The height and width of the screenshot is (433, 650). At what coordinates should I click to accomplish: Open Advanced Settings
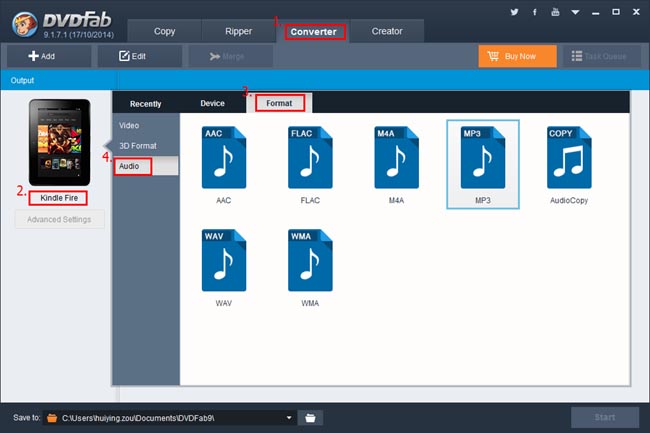pyautogui.click(x=59, y=219)
